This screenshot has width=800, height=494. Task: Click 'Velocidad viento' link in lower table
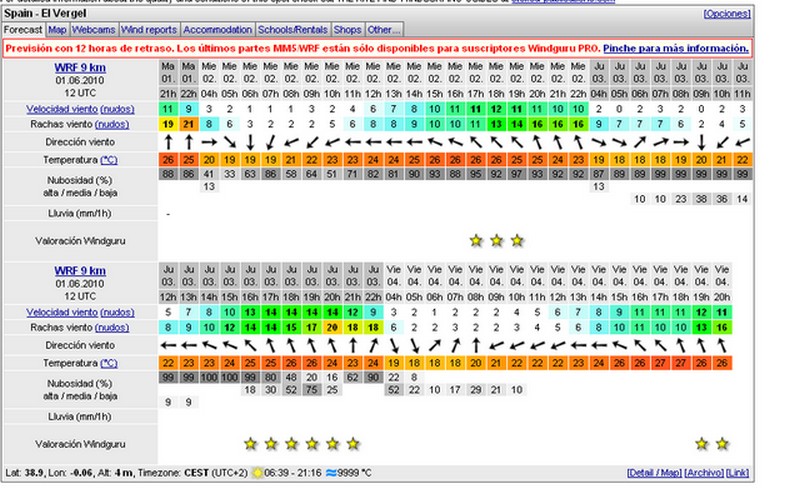[62, 312]
